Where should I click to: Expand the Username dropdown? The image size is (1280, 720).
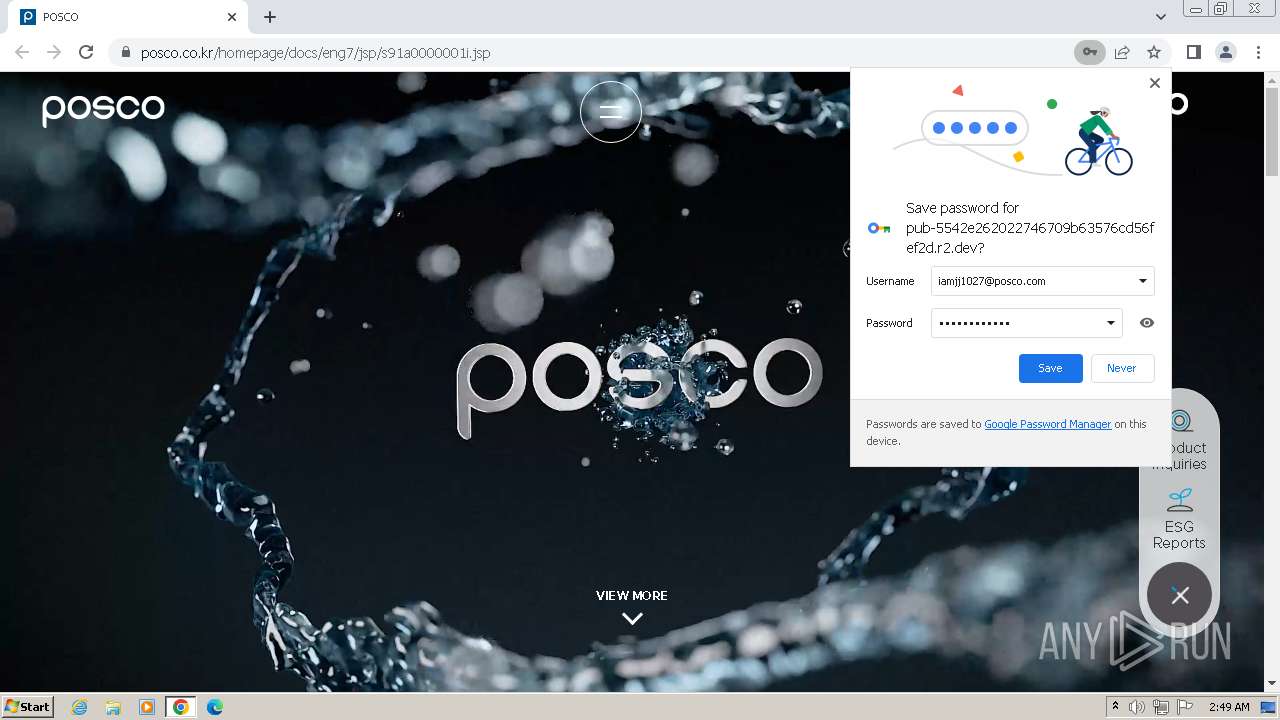click(x=1142, y=281)
